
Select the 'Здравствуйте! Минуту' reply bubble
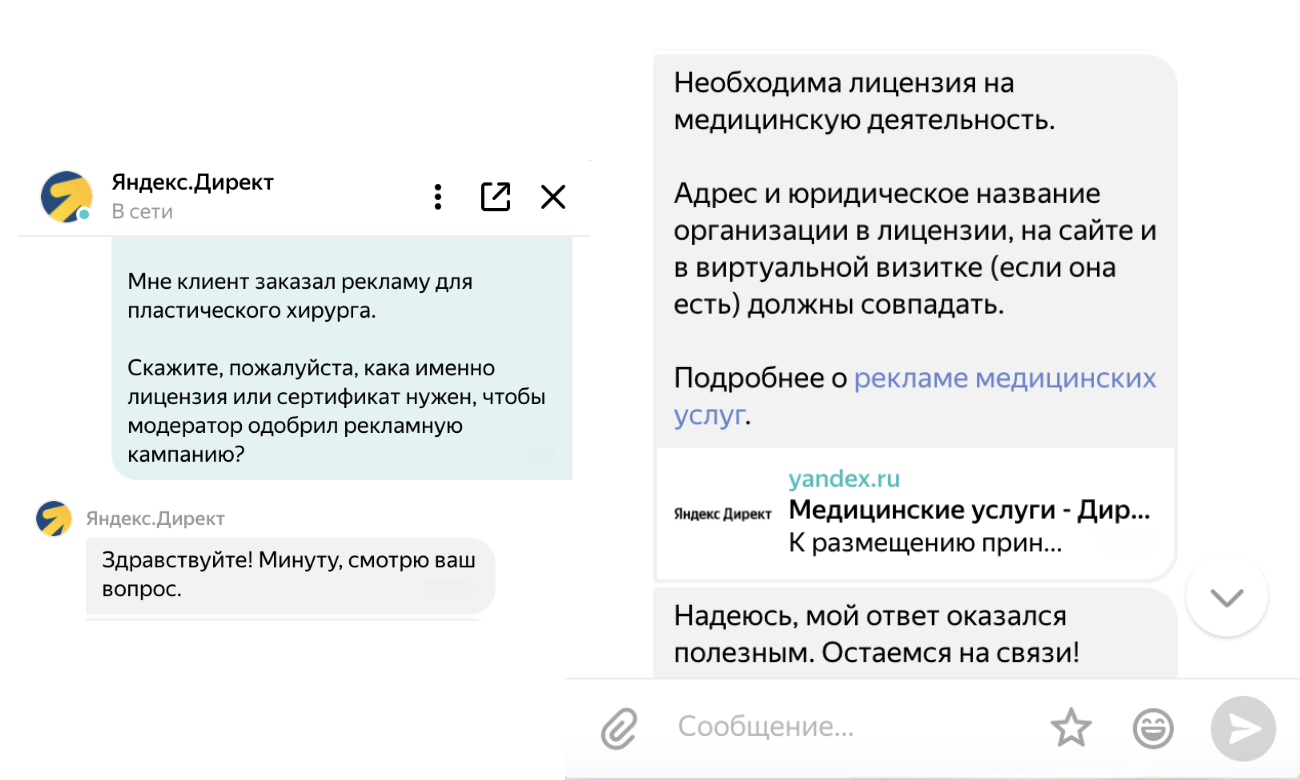pos(290,575)
